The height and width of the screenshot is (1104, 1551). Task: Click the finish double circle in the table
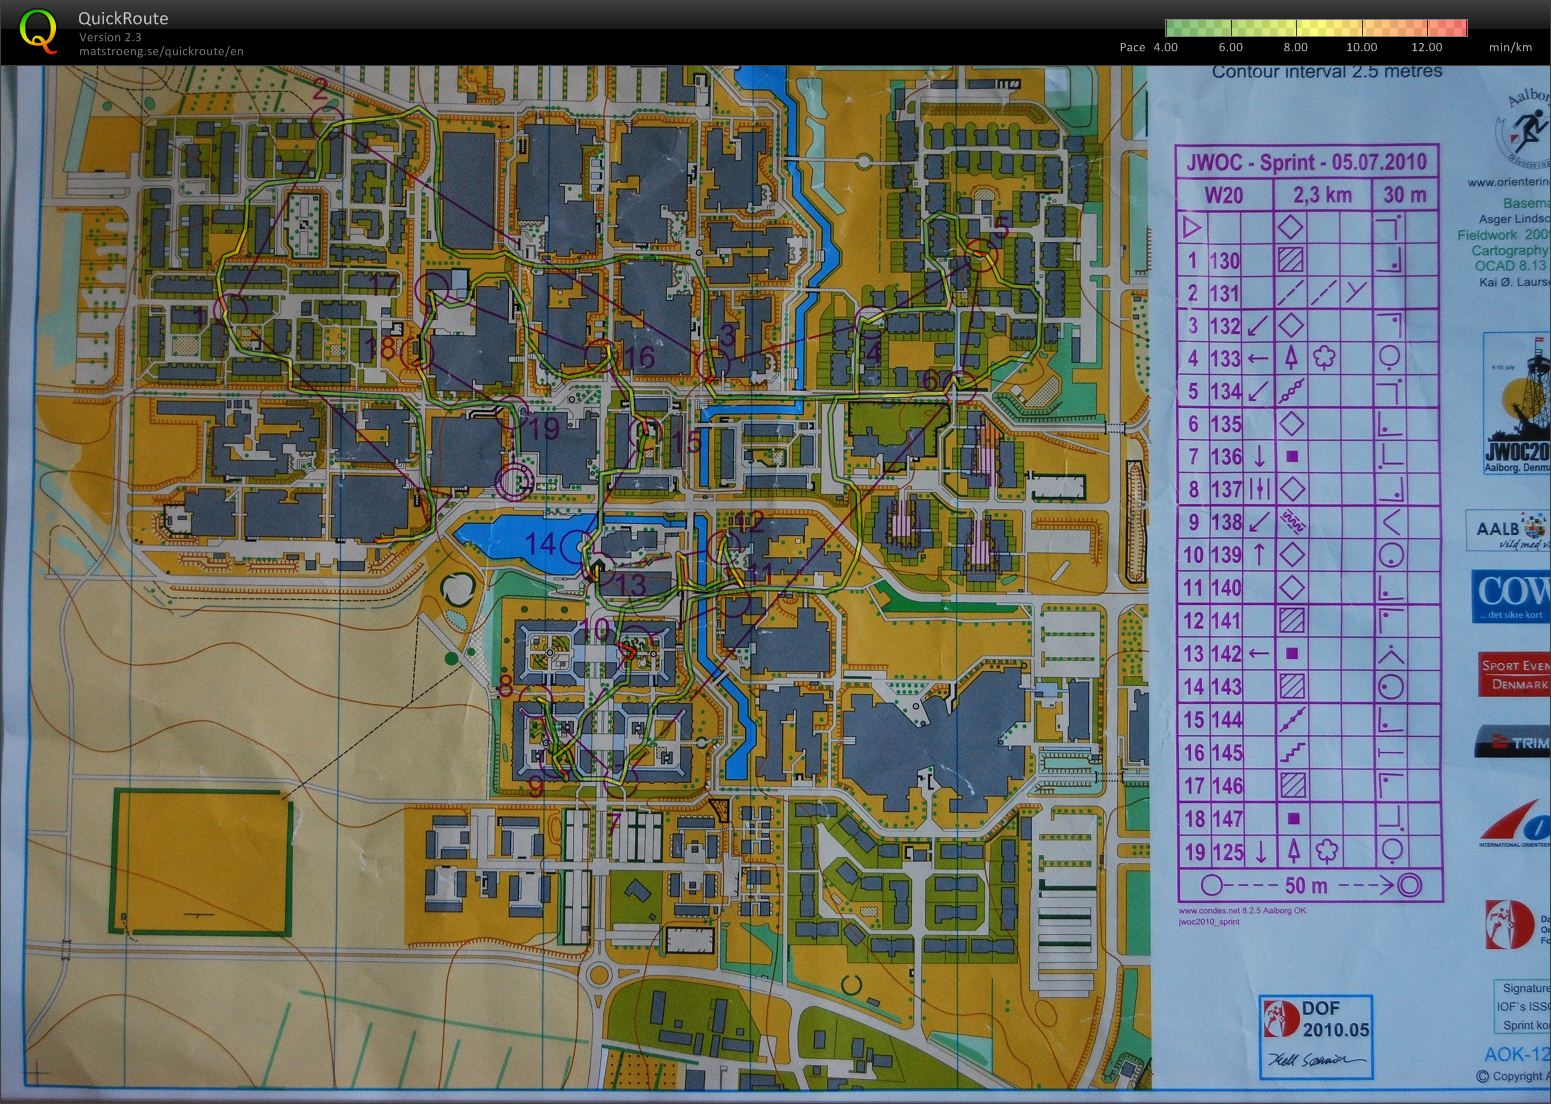pos(1410,885)
